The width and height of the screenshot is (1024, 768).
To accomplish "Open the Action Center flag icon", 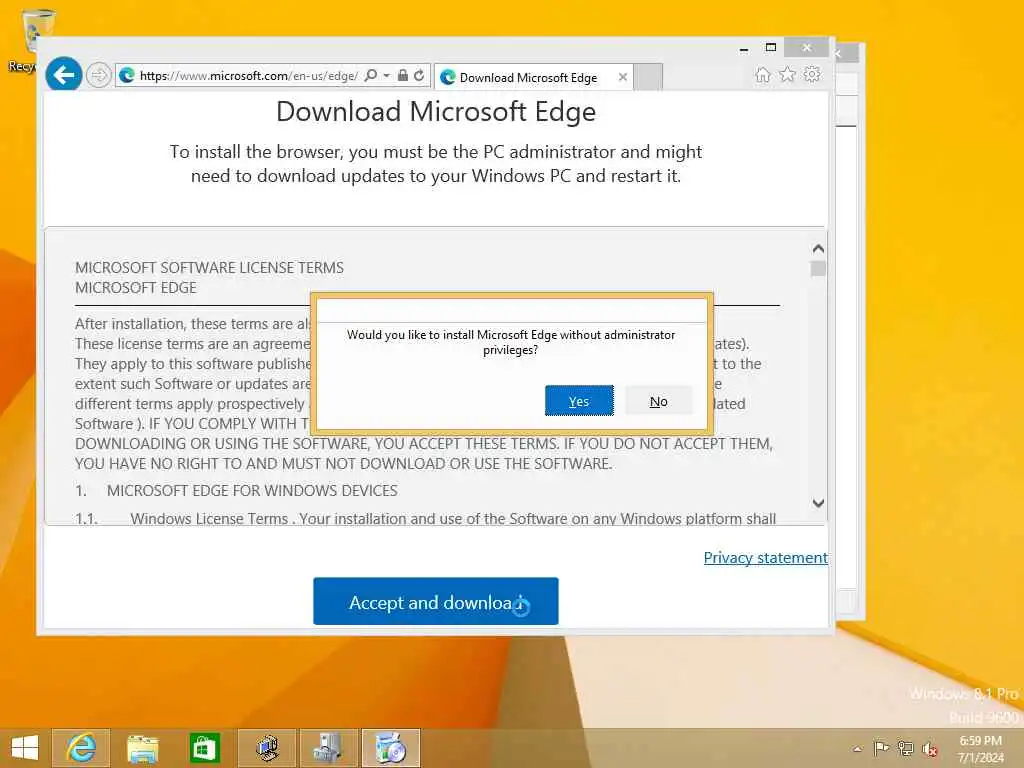I will pyautogui.click(x=881, y=748).
